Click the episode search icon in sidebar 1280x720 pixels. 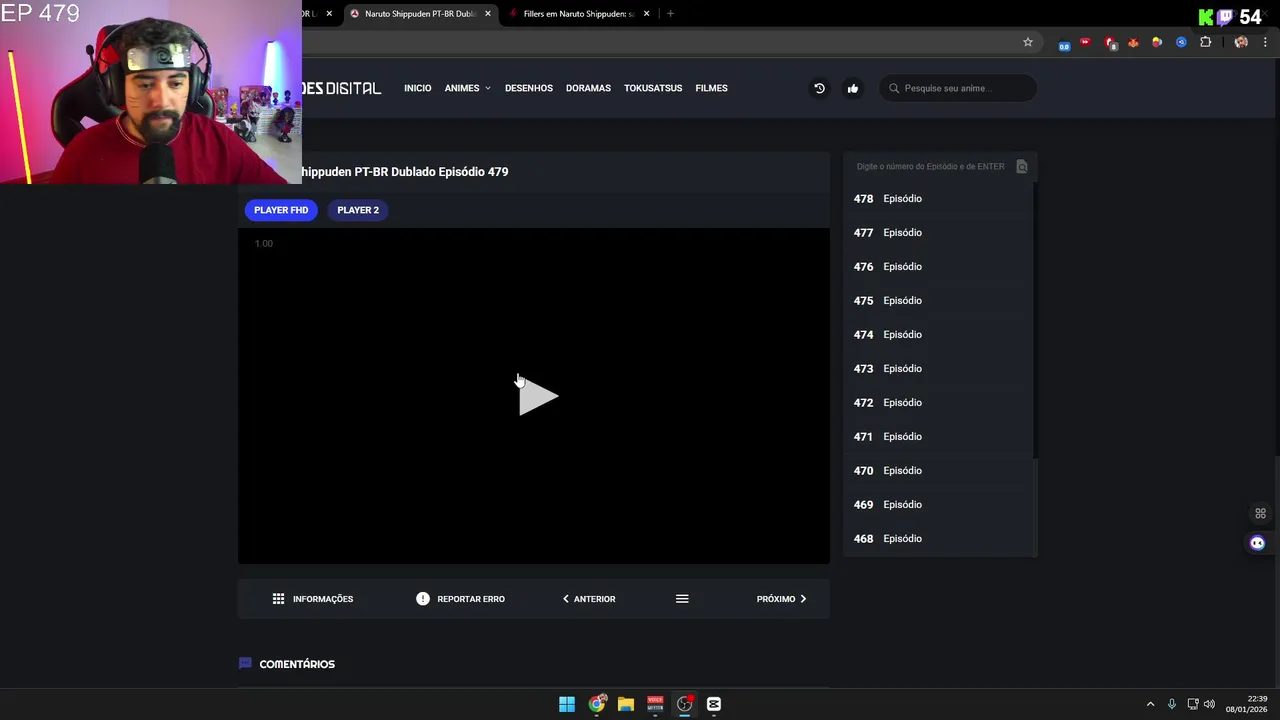coord(1022,166)
